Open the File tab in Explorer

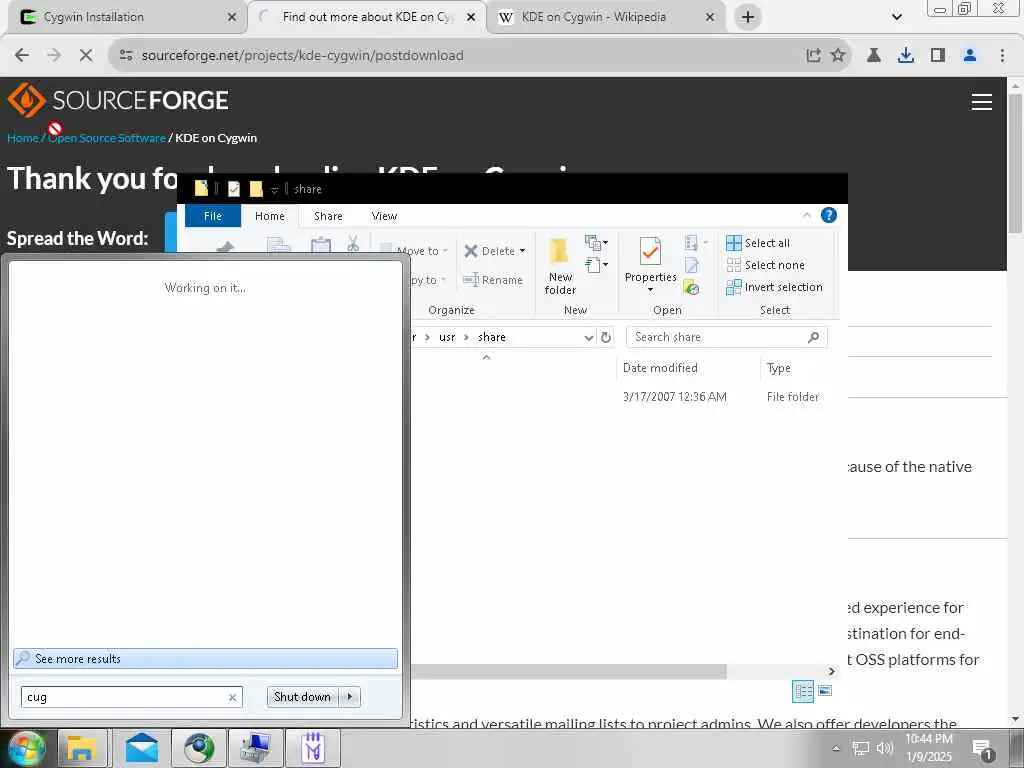pyautogui.click(x=213, y=216)
